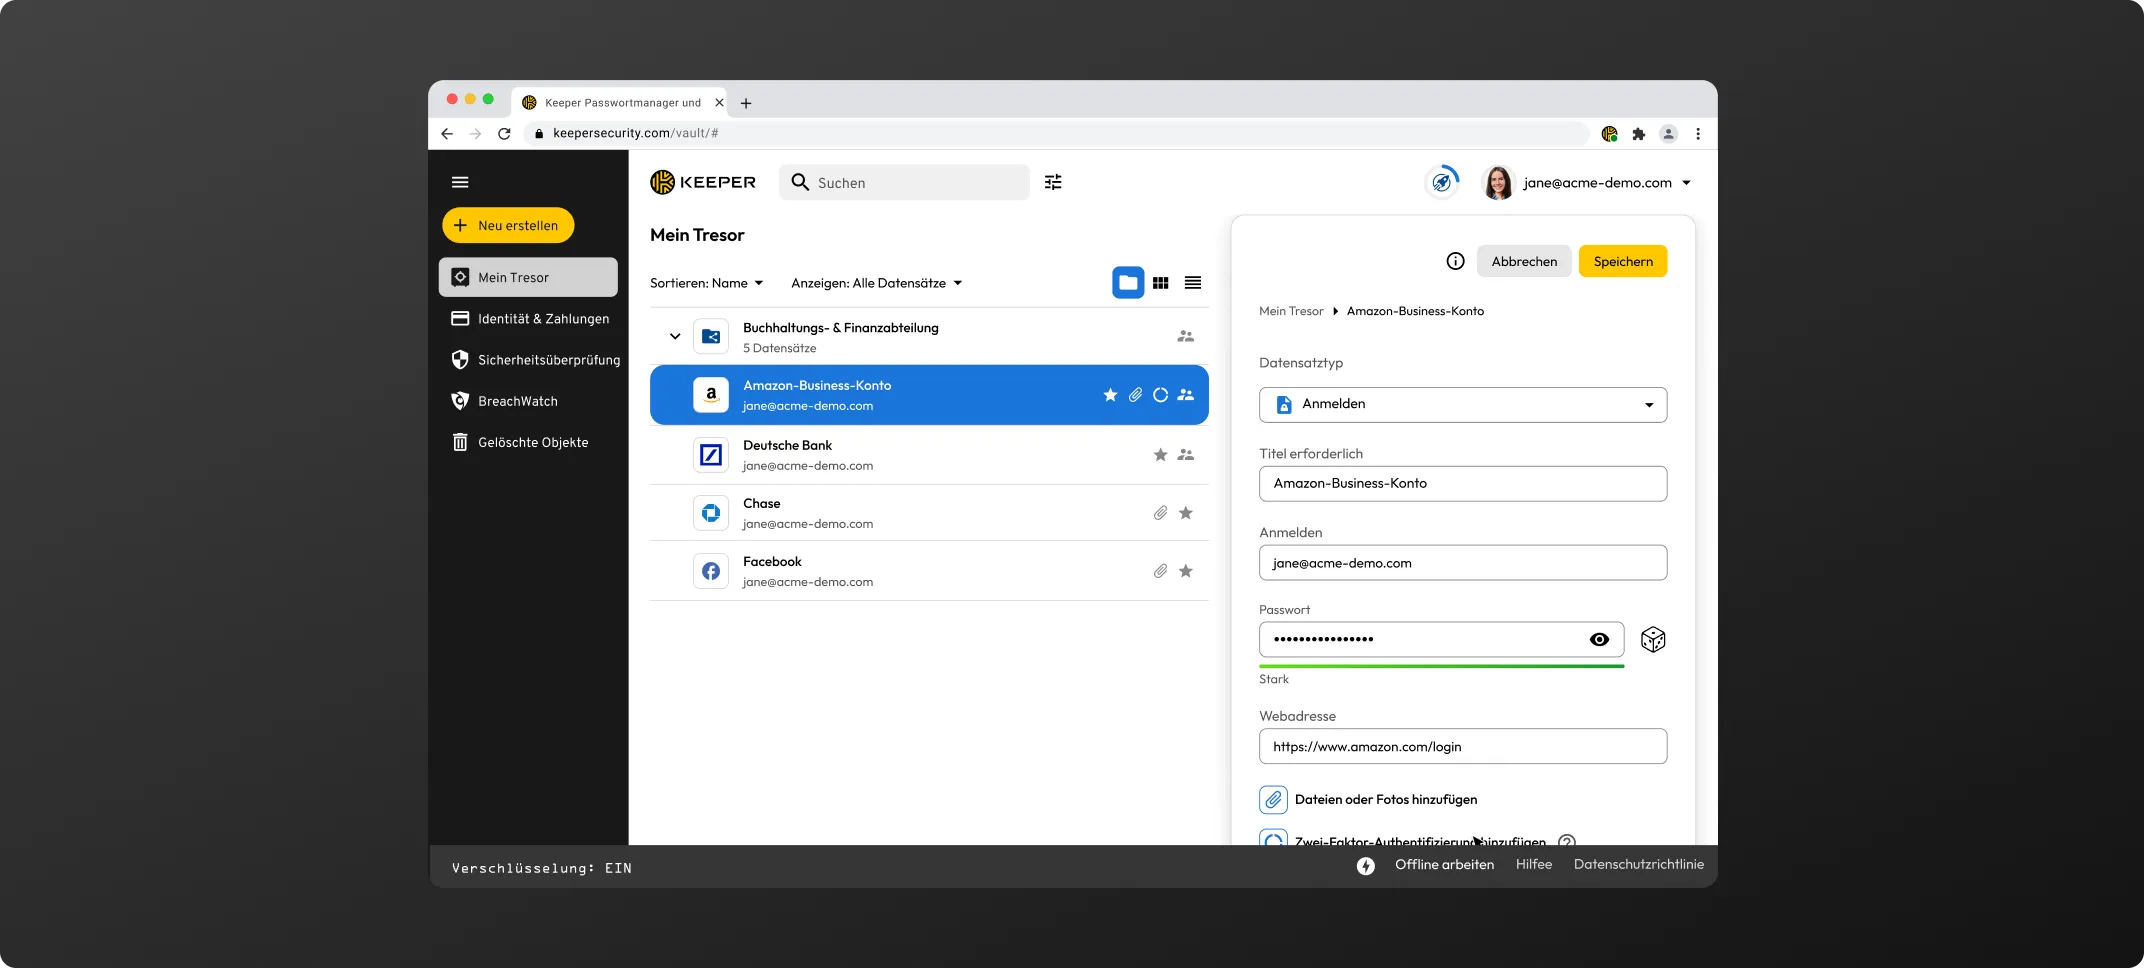This screenshot has width=2144, height=968.
Task: Click star icon on Amazon-Business-Konto row
Action: [x=1110, y=395]
